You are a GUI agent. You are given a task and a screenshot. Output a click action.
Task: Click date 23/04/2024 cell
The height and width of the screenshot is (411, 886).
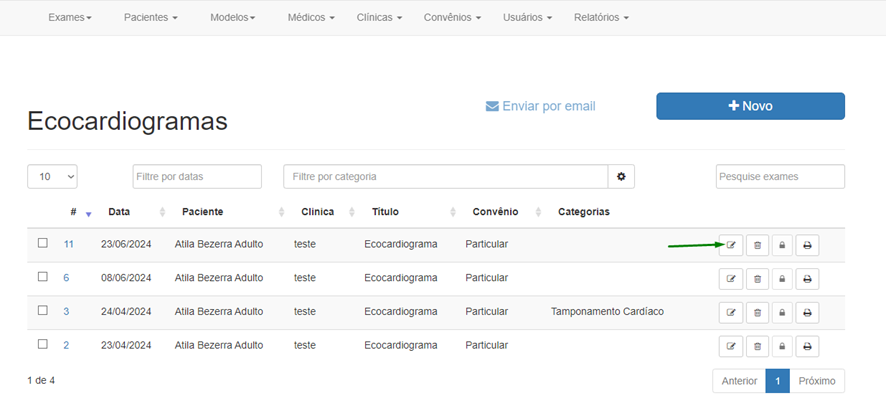(126, 345)
